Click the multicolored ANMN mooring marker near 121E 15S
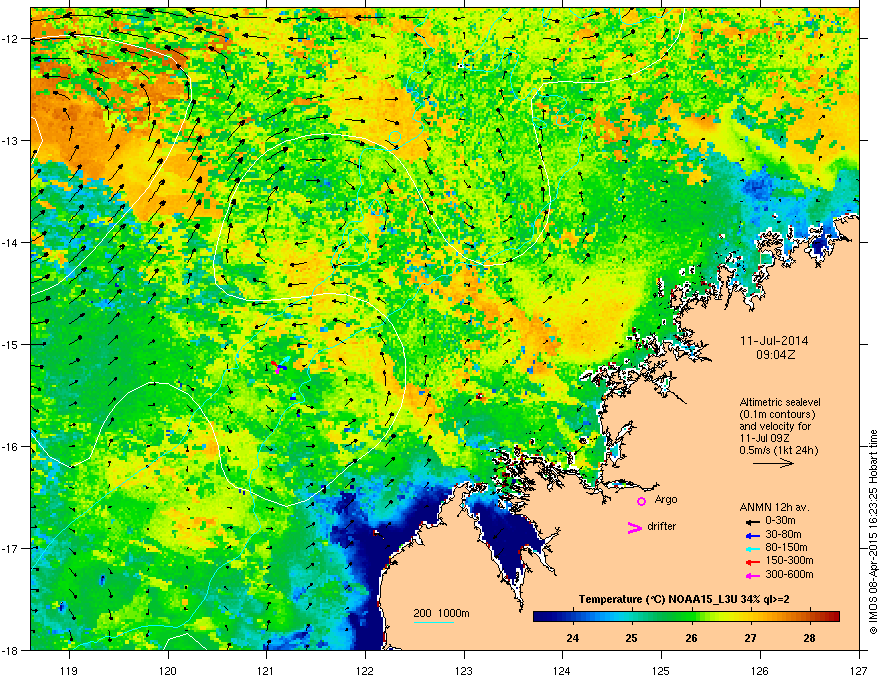Screen dimensions: 880x680 (x=279, y=366)
